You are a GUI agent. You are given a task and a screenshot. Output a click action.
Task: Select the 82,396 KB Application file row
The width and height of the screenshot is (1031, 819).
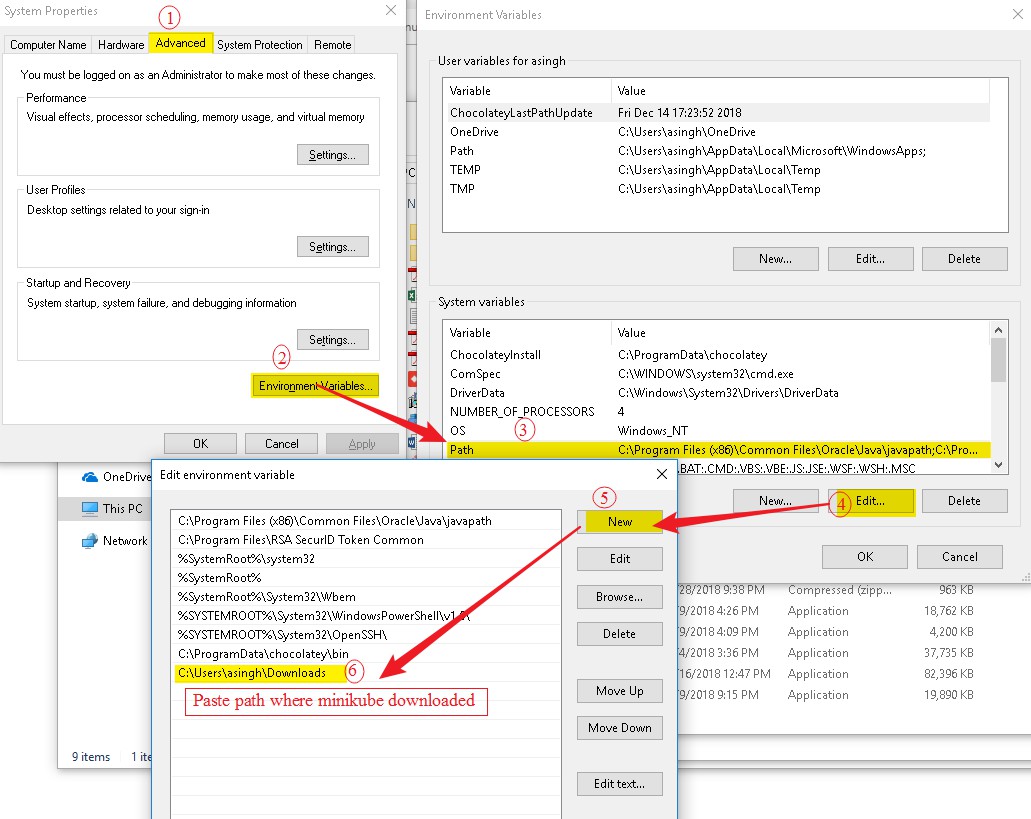click(x=827, y=674)
